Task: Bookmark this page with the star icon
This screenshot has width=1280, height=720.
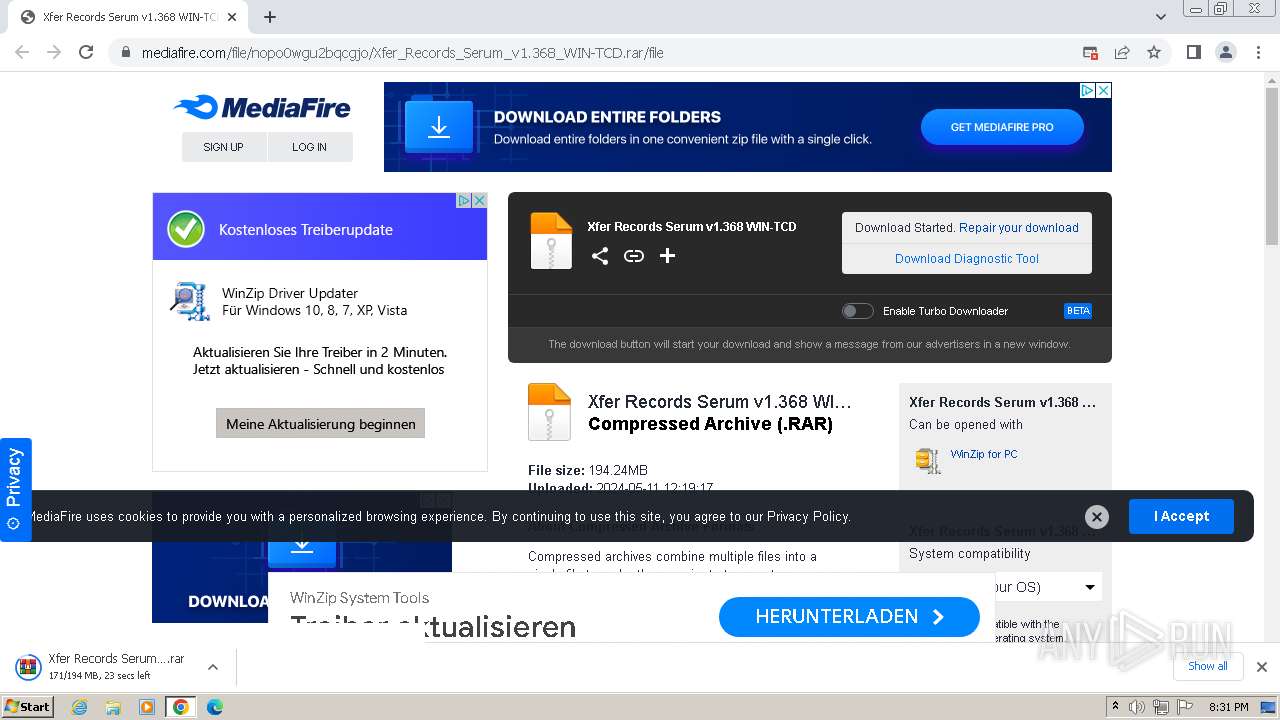Action: coord(1154,52)
